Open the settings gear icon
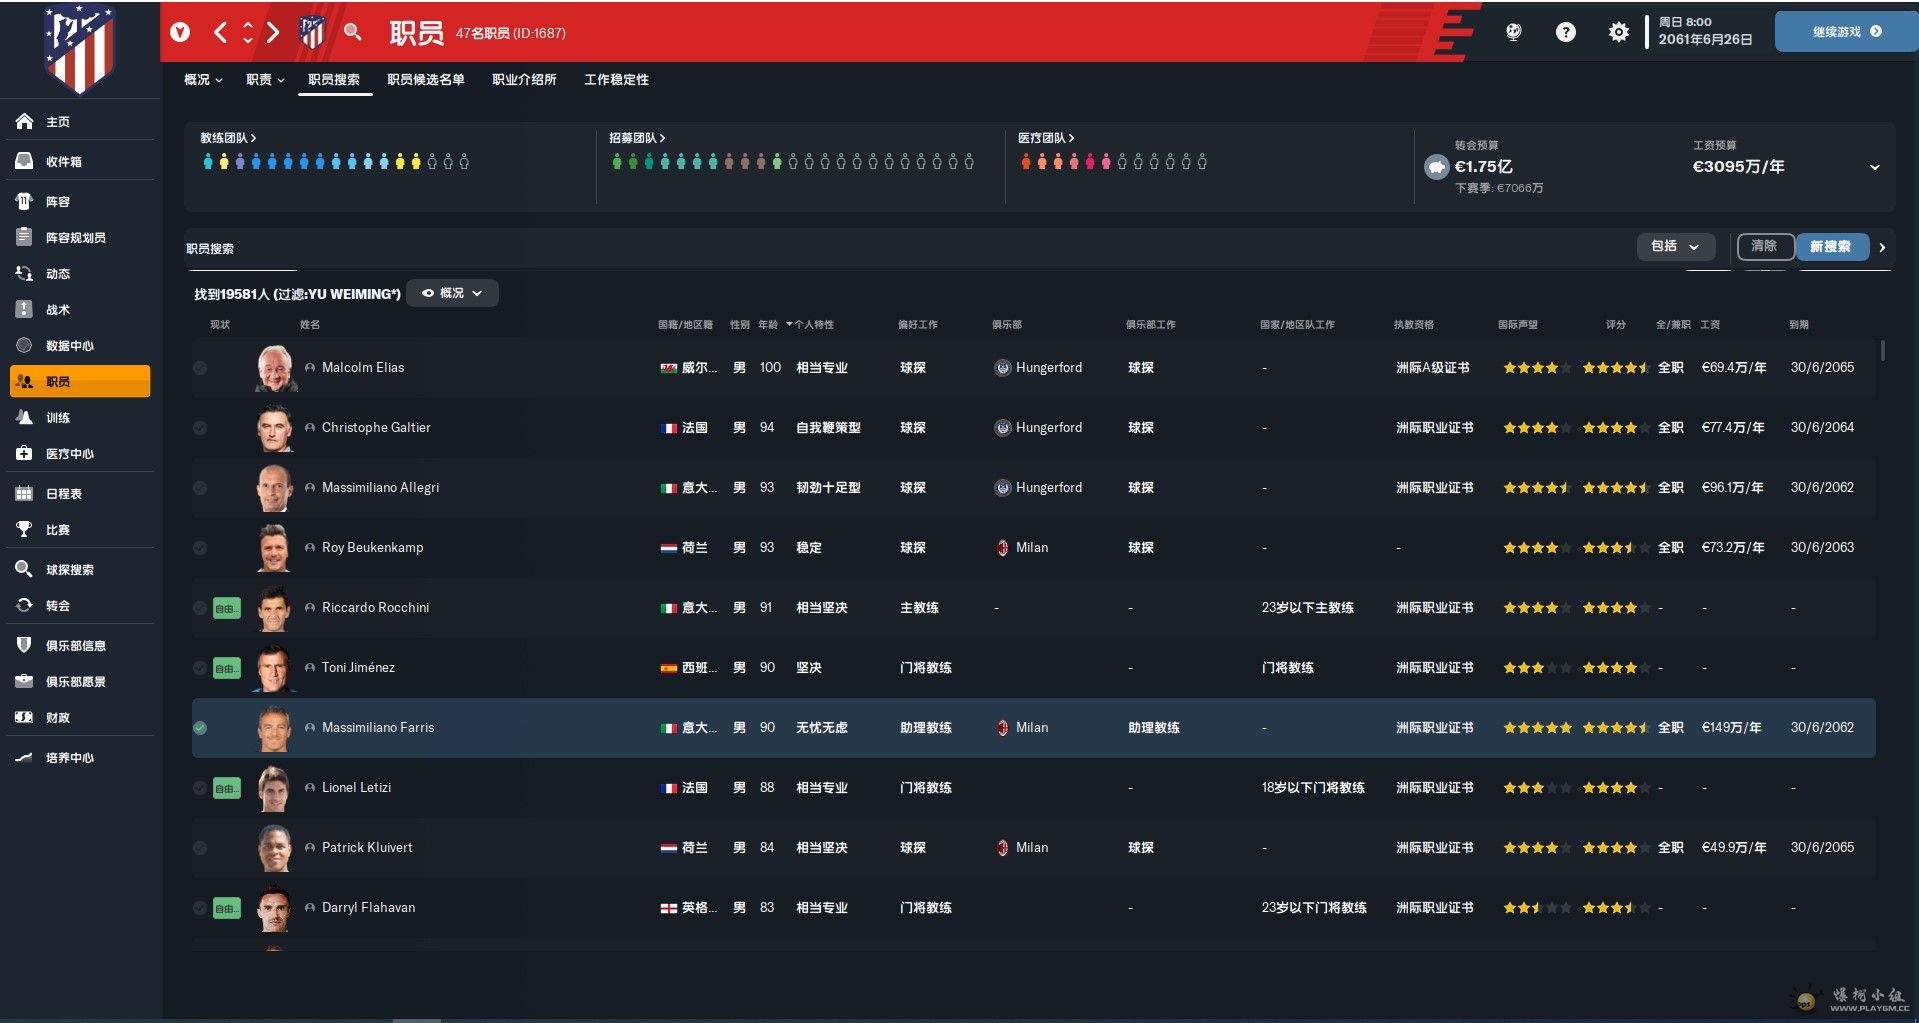Screen dimensions: 1919x1023 tap(1618, 32)
